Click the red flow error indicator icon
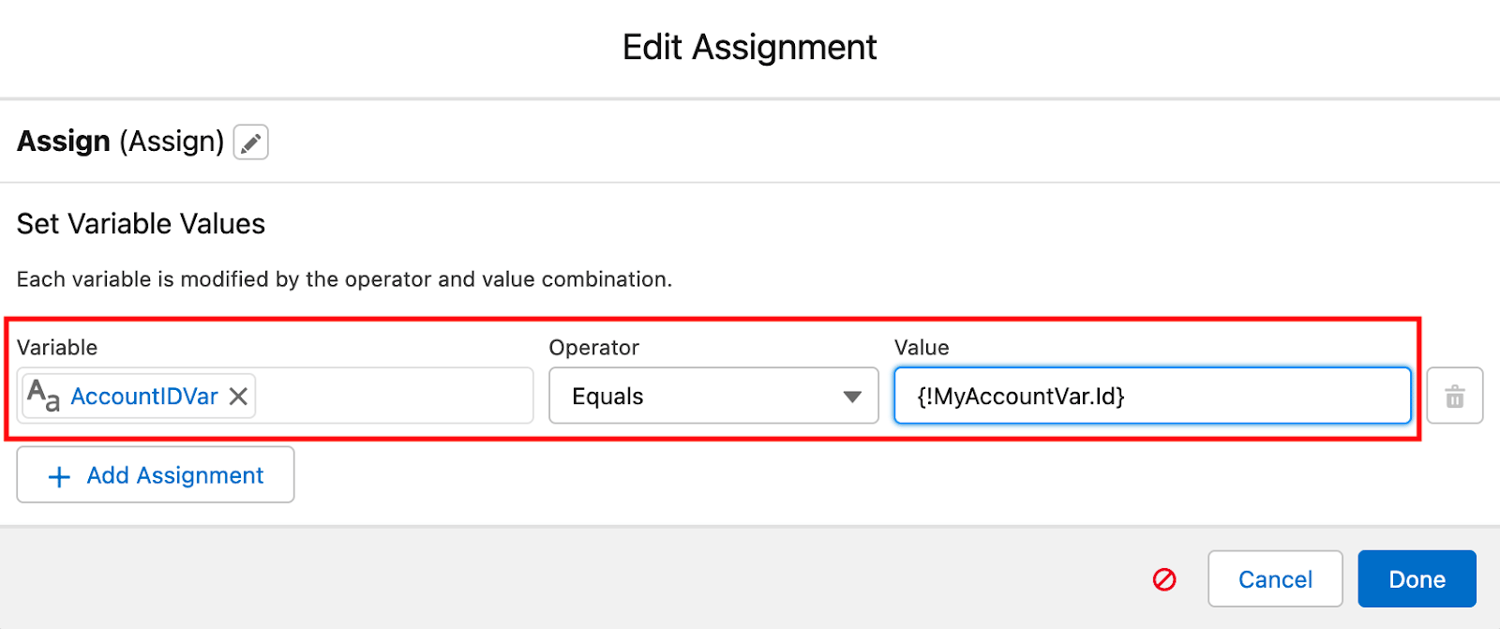This screenshot has width=1500, height=629. [x=1163, y=579]
